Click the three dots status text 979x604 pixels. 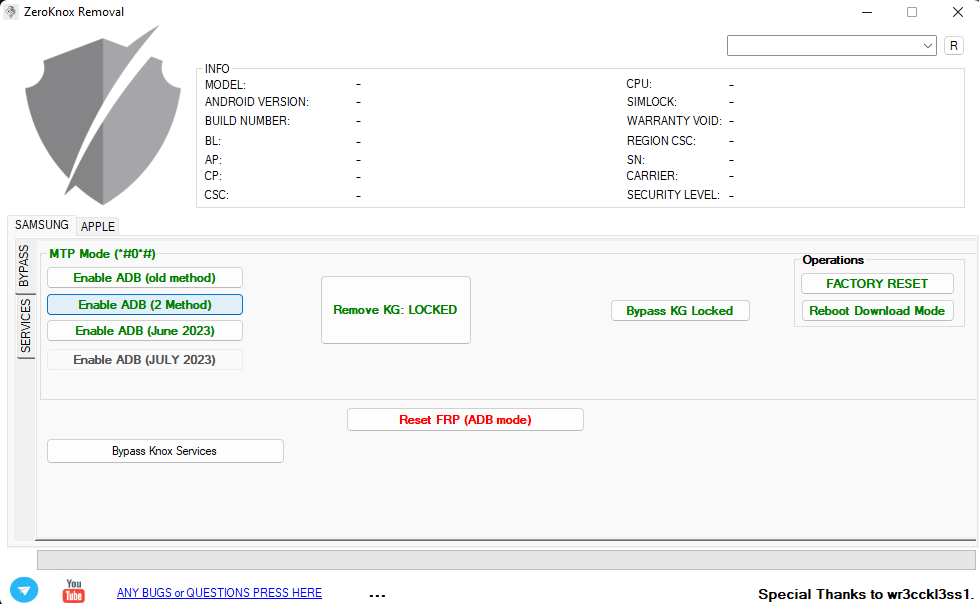(x=377, y=596)
